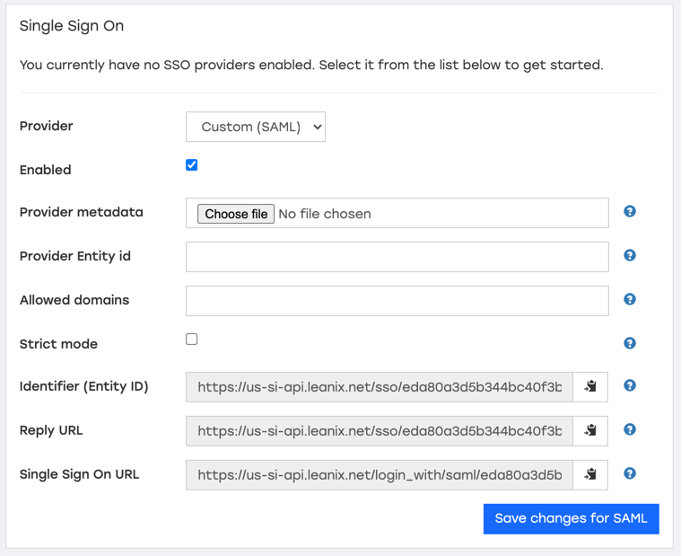682x556 pixels.
Task: Show help for Single Sign On URL
Action: (x=629, y=473)
